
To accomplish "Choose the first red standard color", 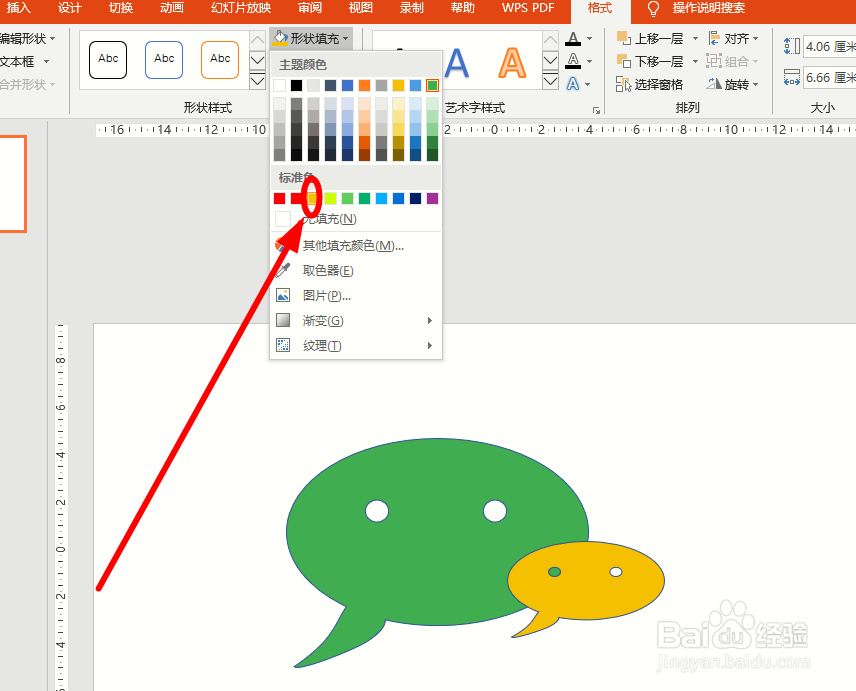I will (280, 198).
